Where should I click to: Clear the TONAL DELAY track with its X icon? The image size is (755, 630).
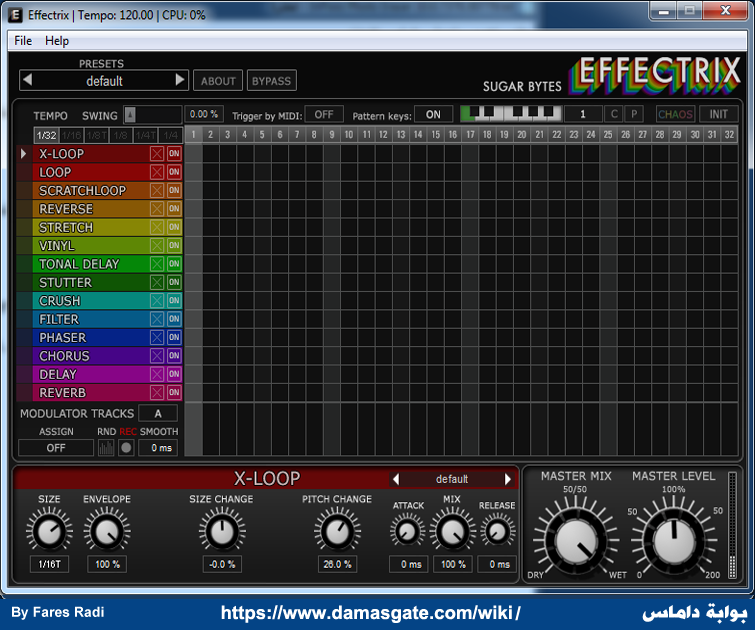[157, 263]
